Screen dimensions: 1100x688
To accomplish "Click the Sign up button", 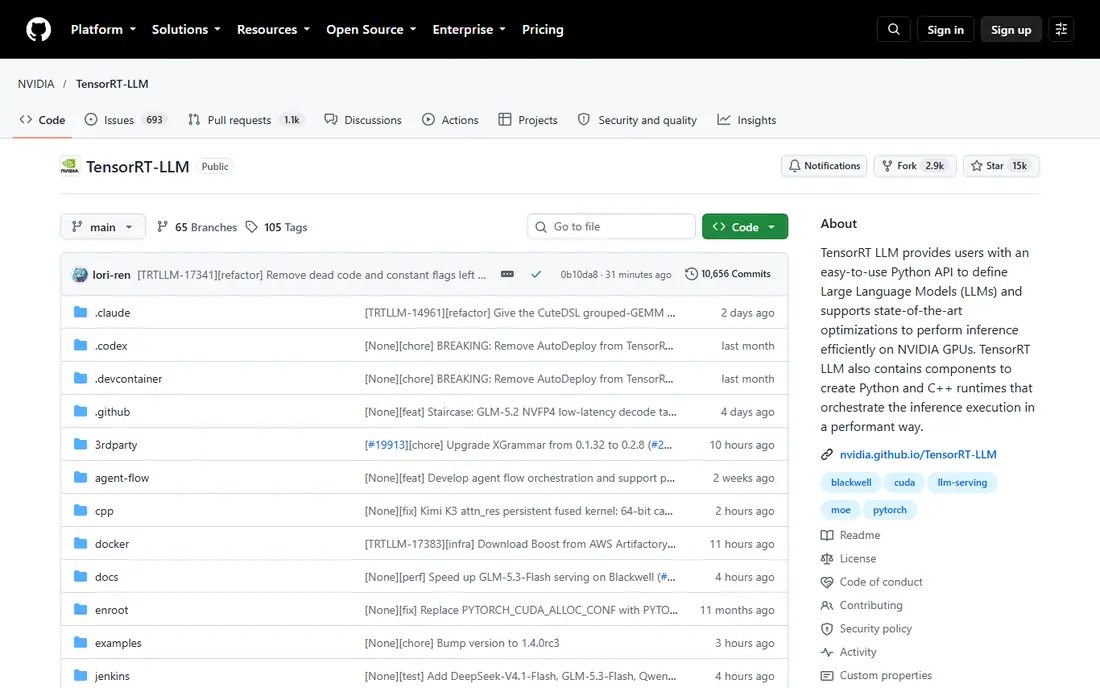I will pyautogui.click(x=1010, y=29).
